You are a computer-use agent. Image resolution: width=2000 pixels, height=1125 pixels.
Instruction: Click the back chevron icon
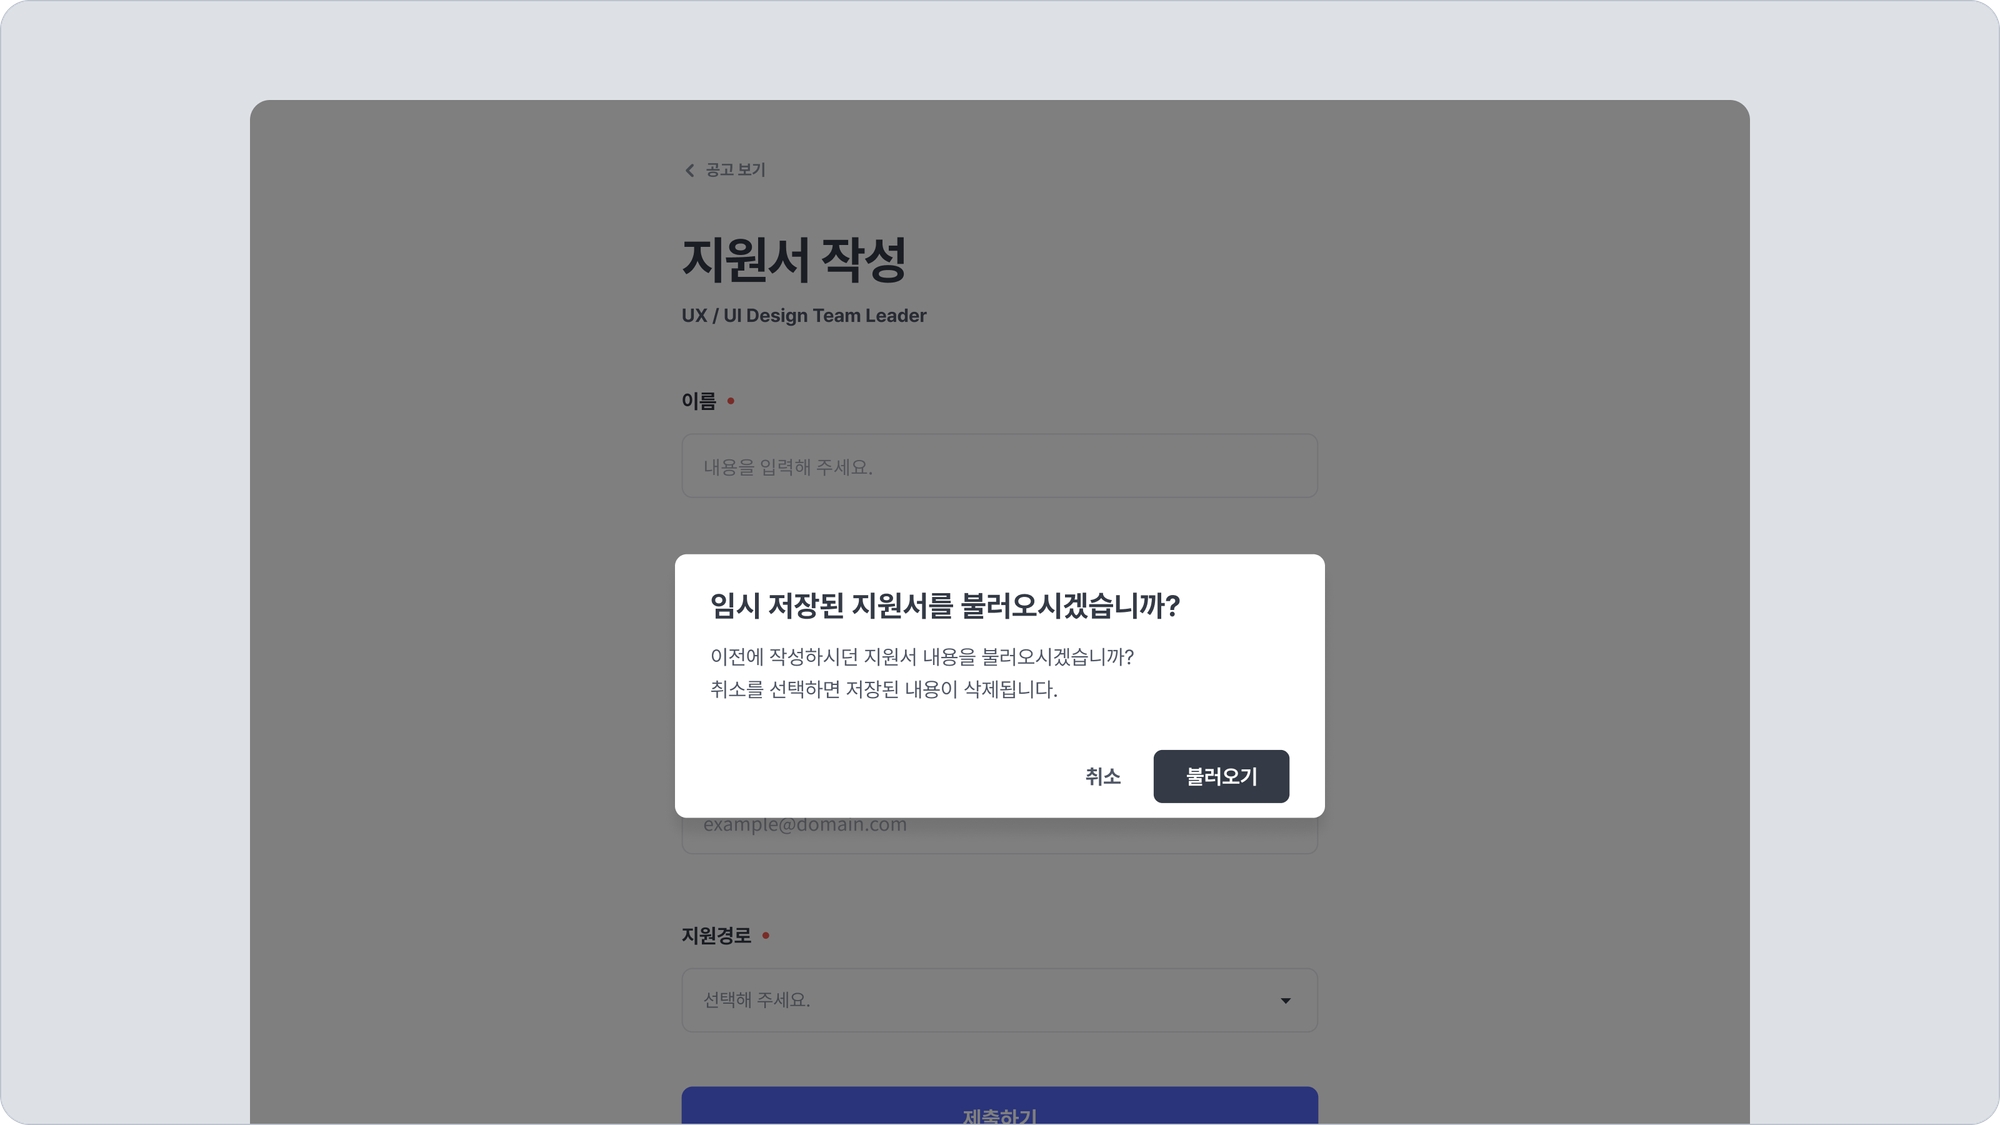(689, 171)
